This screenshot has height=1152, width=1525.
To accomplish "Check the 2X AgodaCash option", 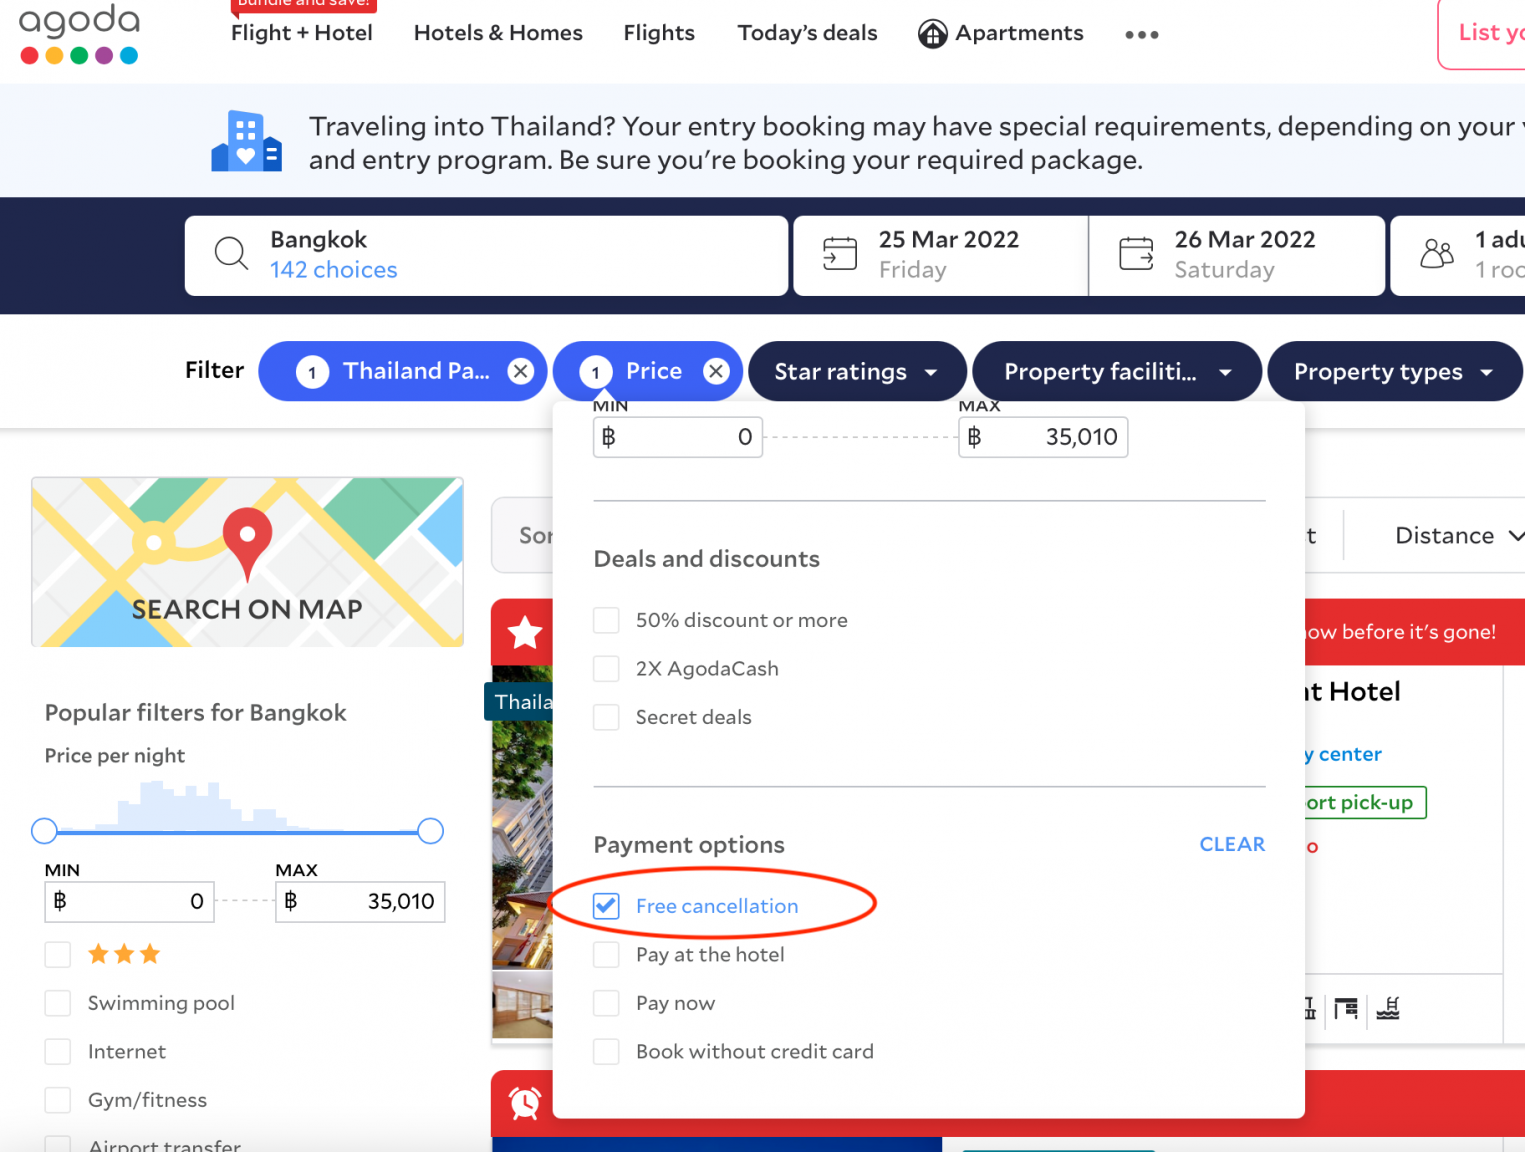I will [606, 669].
